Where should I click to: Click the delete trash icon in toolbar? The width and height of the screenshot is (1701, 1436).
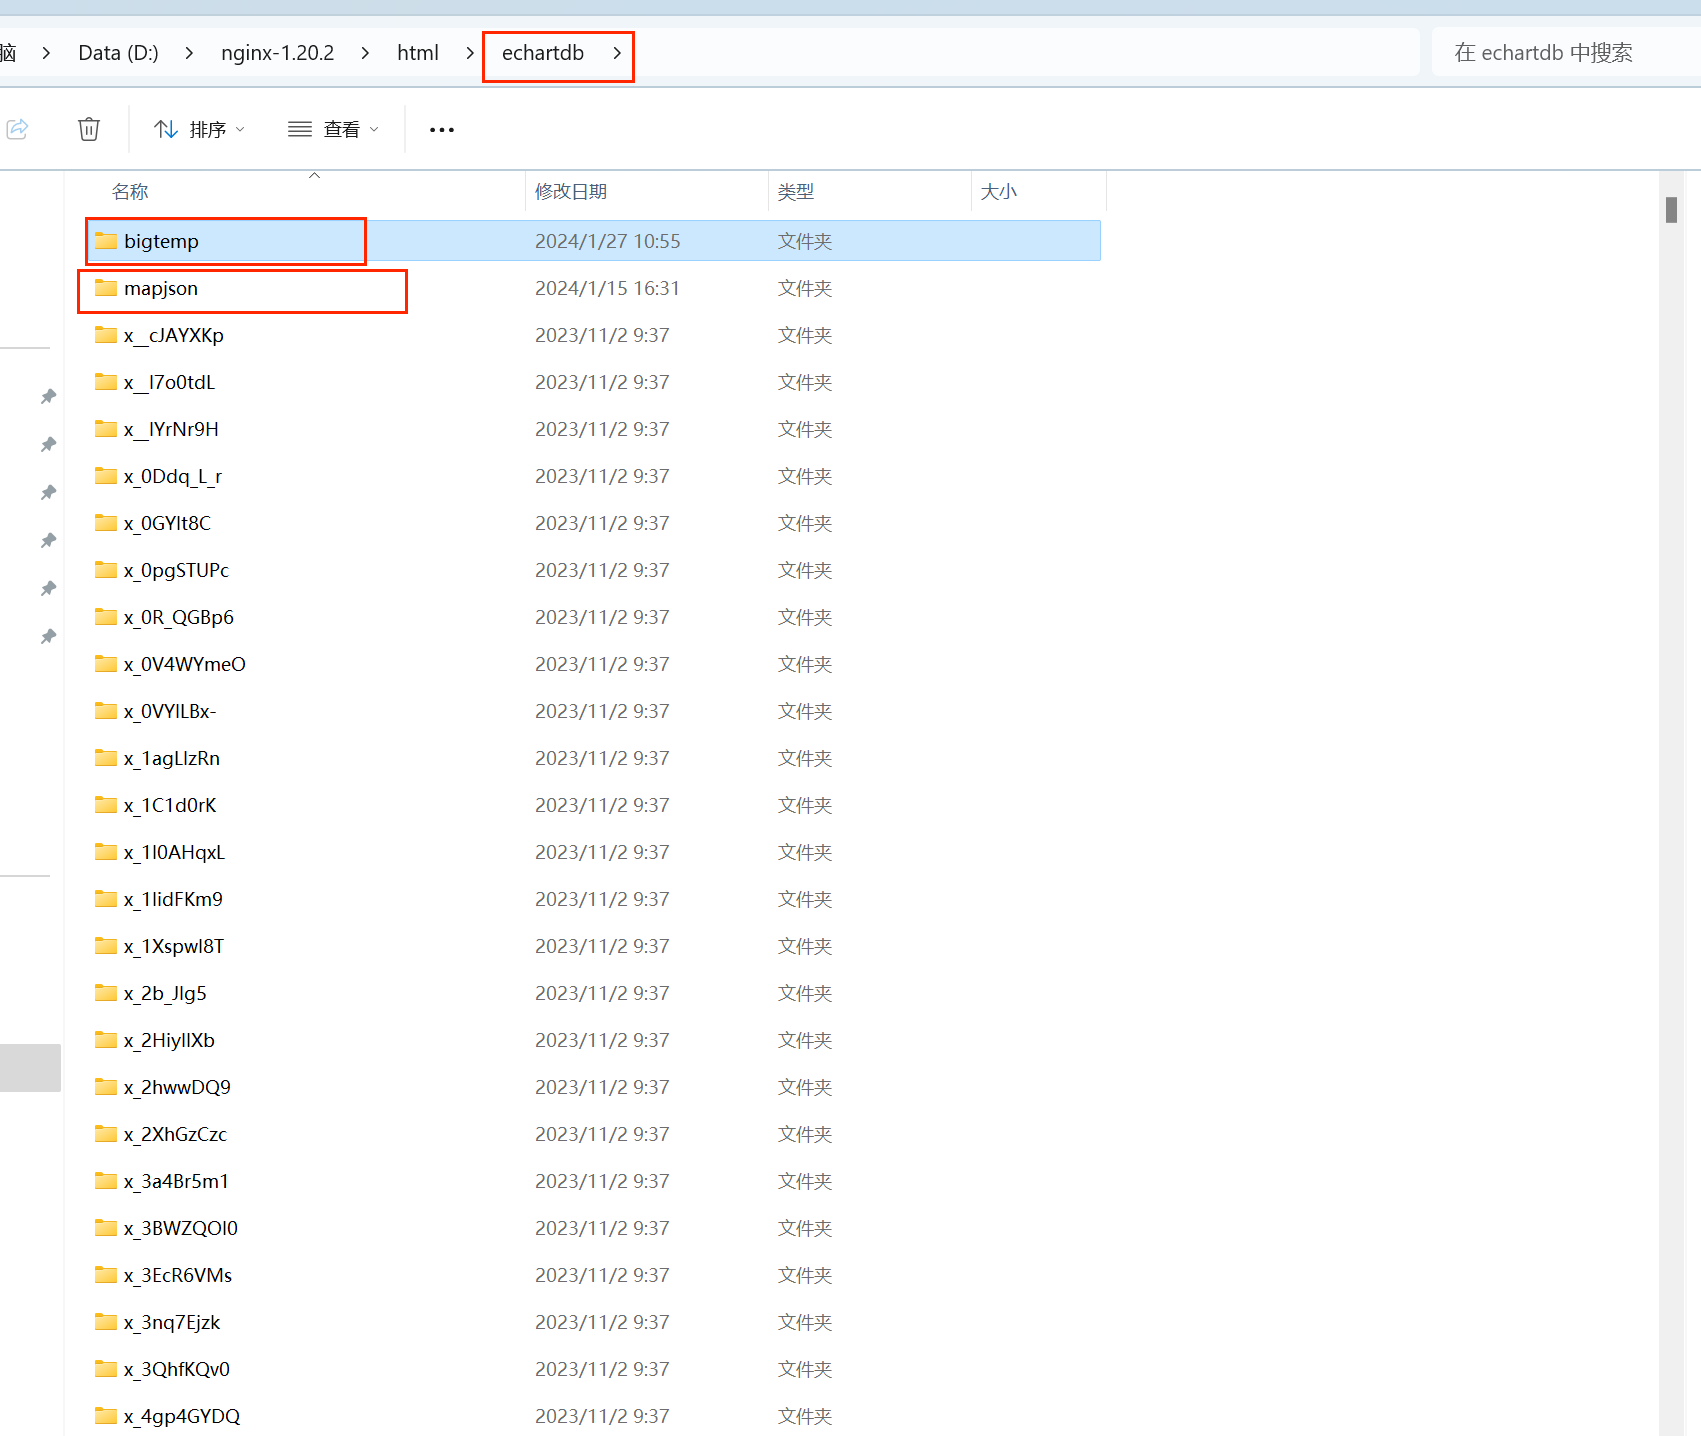89,129
